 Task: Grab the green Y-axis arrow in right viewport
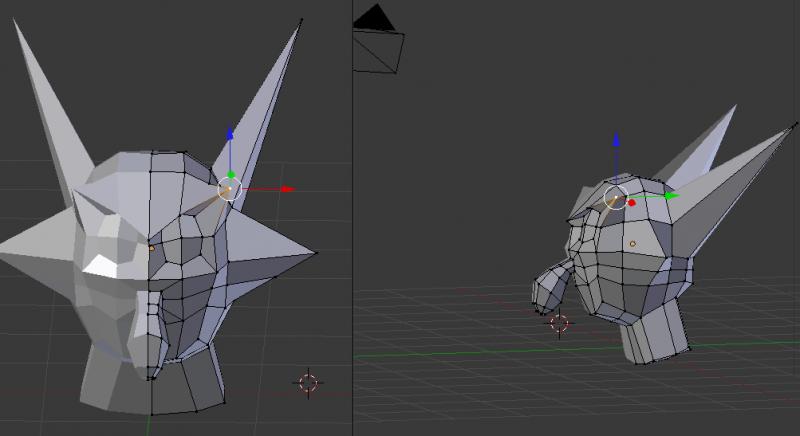pos(671,196)
